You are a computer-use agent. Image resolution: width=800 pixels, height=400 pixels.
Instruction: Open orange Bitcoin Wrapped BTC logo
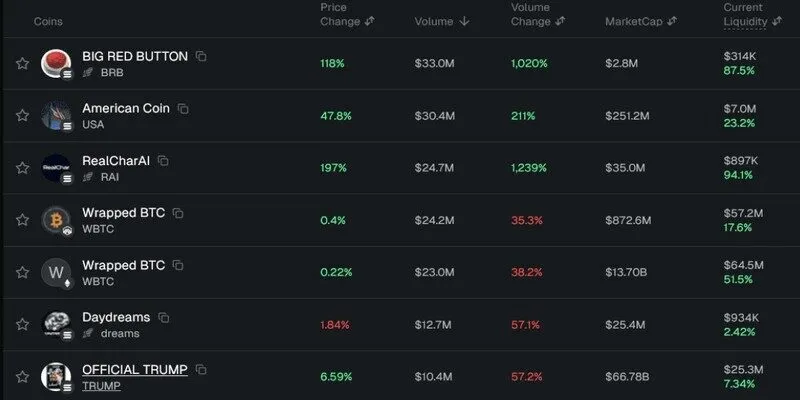click(x=56, y=220)
